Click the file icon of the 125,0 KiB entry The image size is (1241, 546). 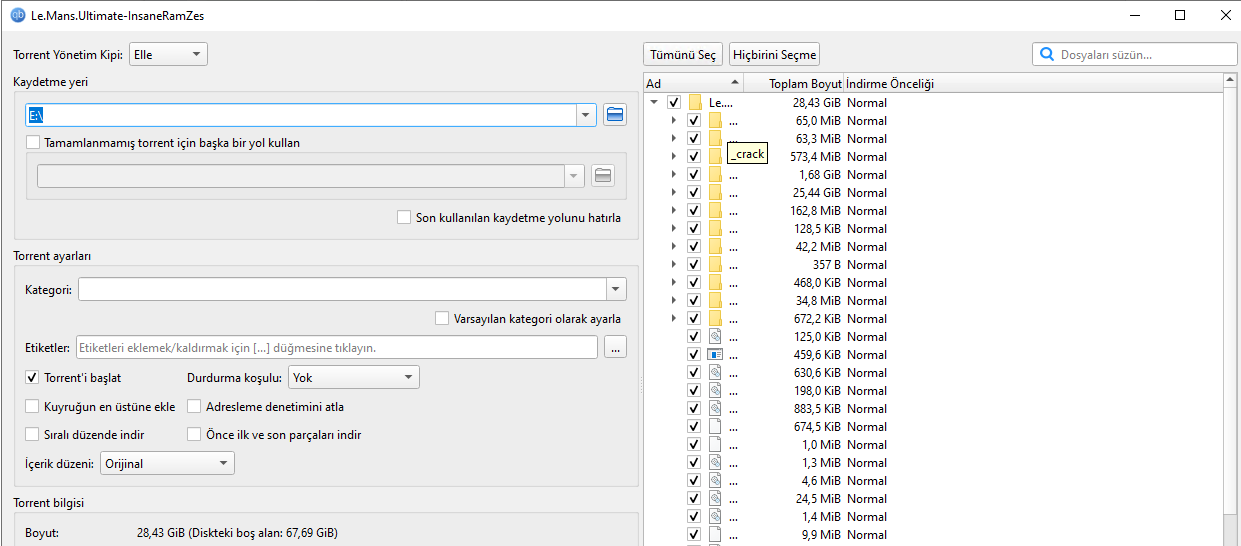point(715,336)
